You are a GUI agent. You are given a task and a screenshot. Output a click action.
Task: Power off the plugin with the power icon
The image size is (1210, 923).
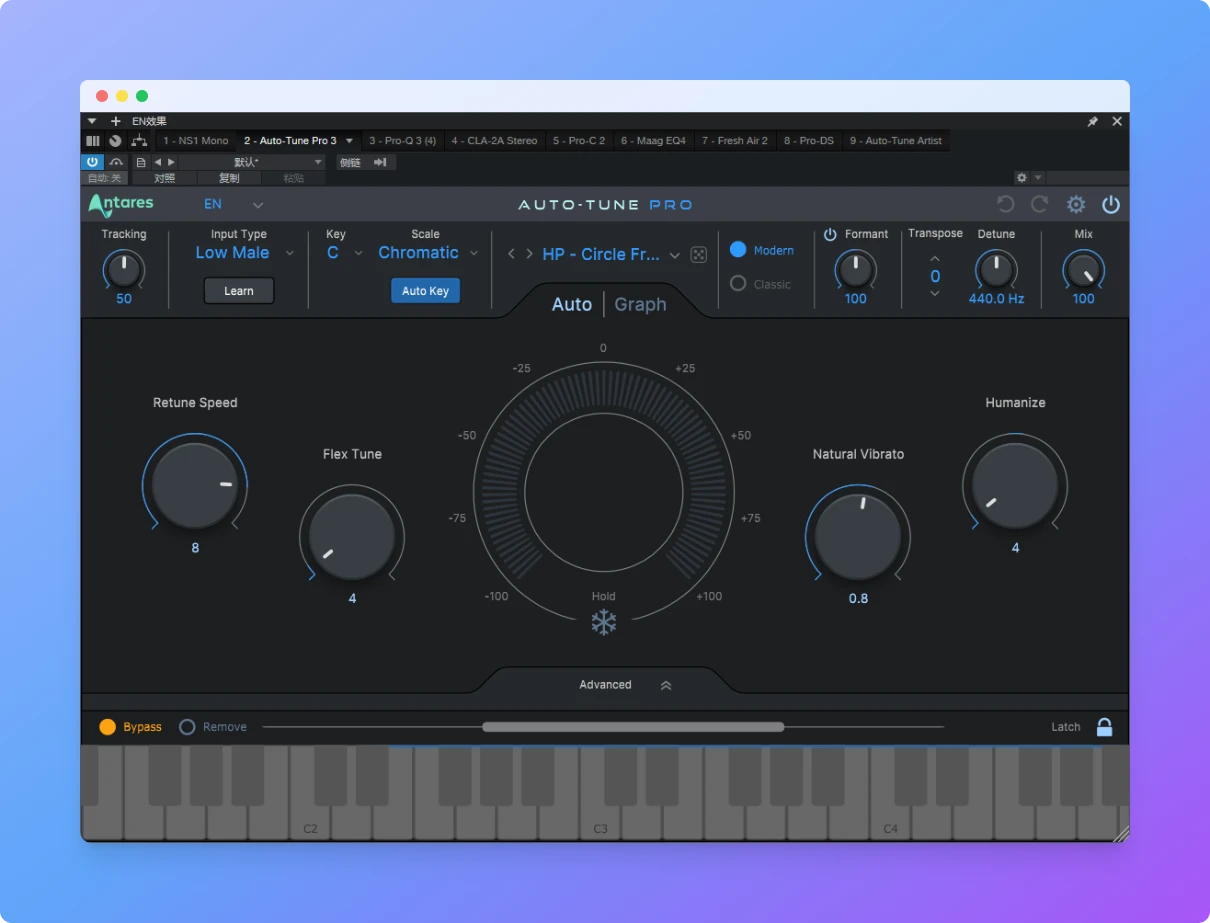1111,204
